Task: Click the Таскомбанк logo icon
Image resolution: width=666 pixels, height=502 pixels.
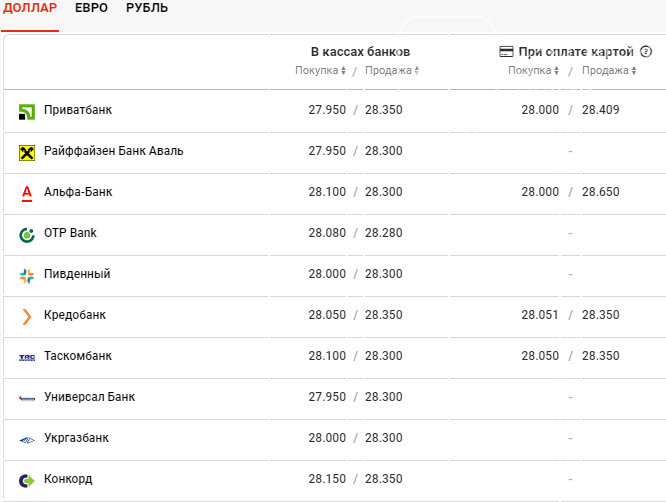Action: click(27, 357)
